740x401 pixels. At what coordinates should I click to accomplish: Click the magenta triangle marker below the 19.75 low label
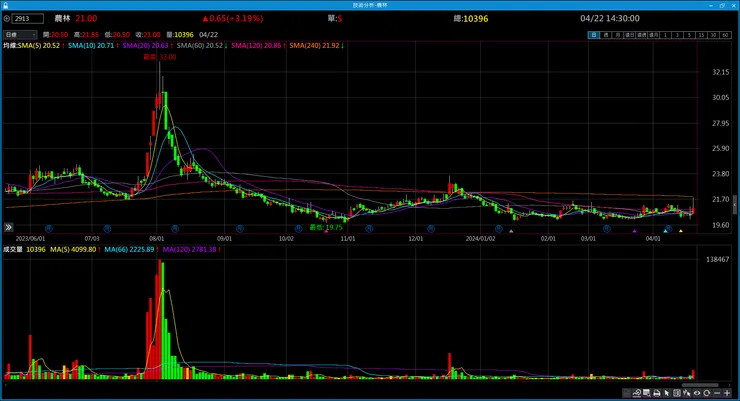point(326,231)
